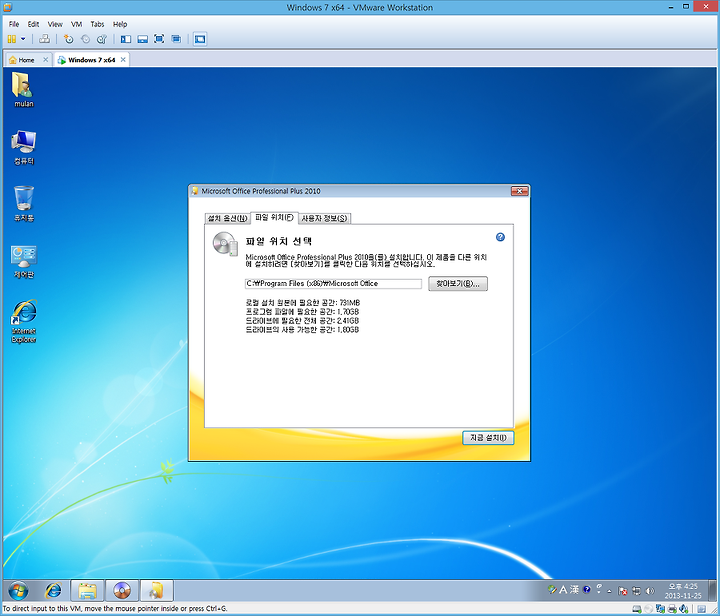The width and height of the screenshot is (720, 616).
Task: Click the network tray icon
Action: 636,591
